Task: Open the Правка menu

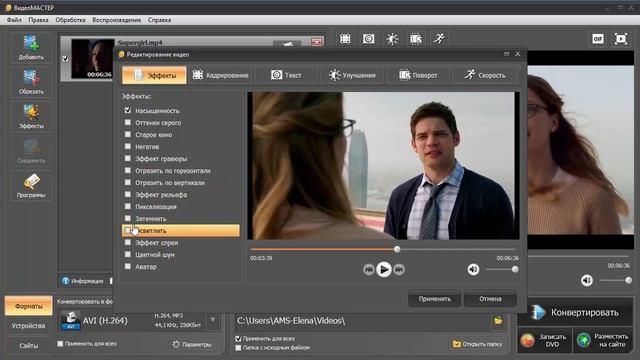Action: coord(38,20)
